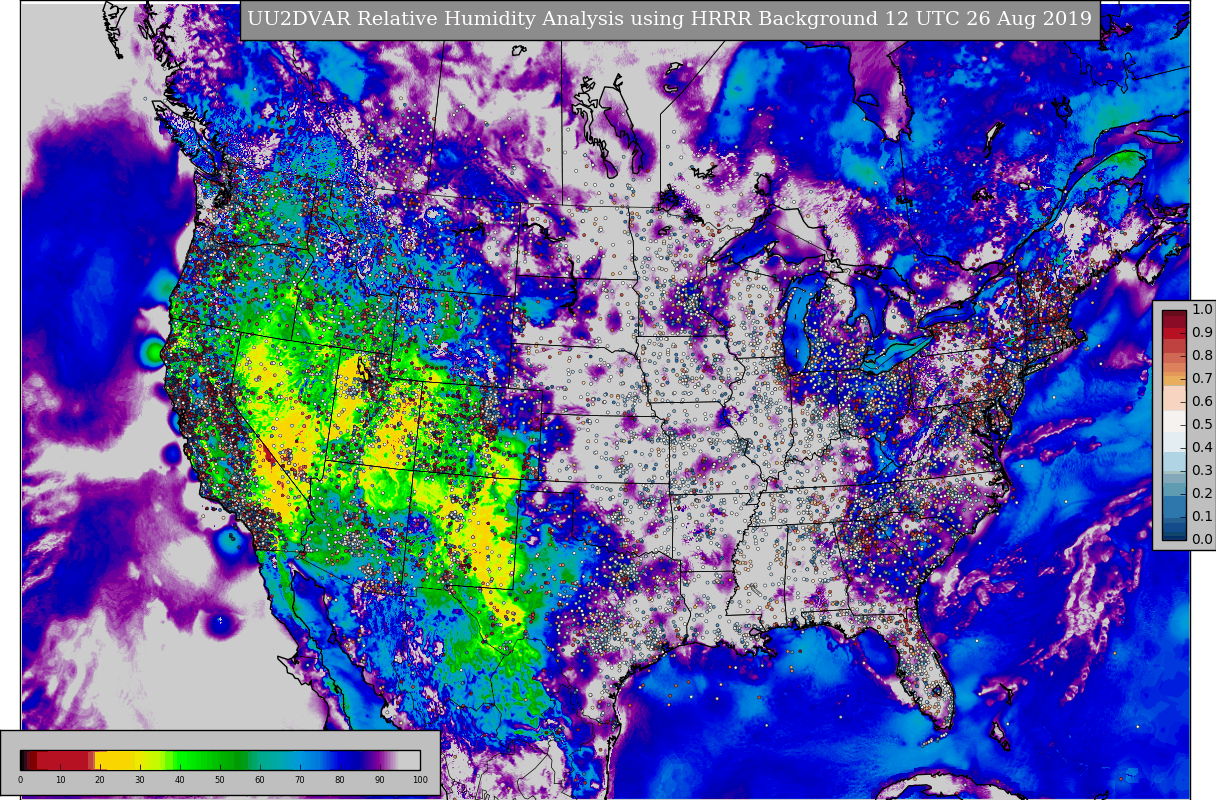This screenshot has width=1216, height=800.
Task: Click the UU2DVAR Relative Humidity Analysis title
Action: (670, 20)
